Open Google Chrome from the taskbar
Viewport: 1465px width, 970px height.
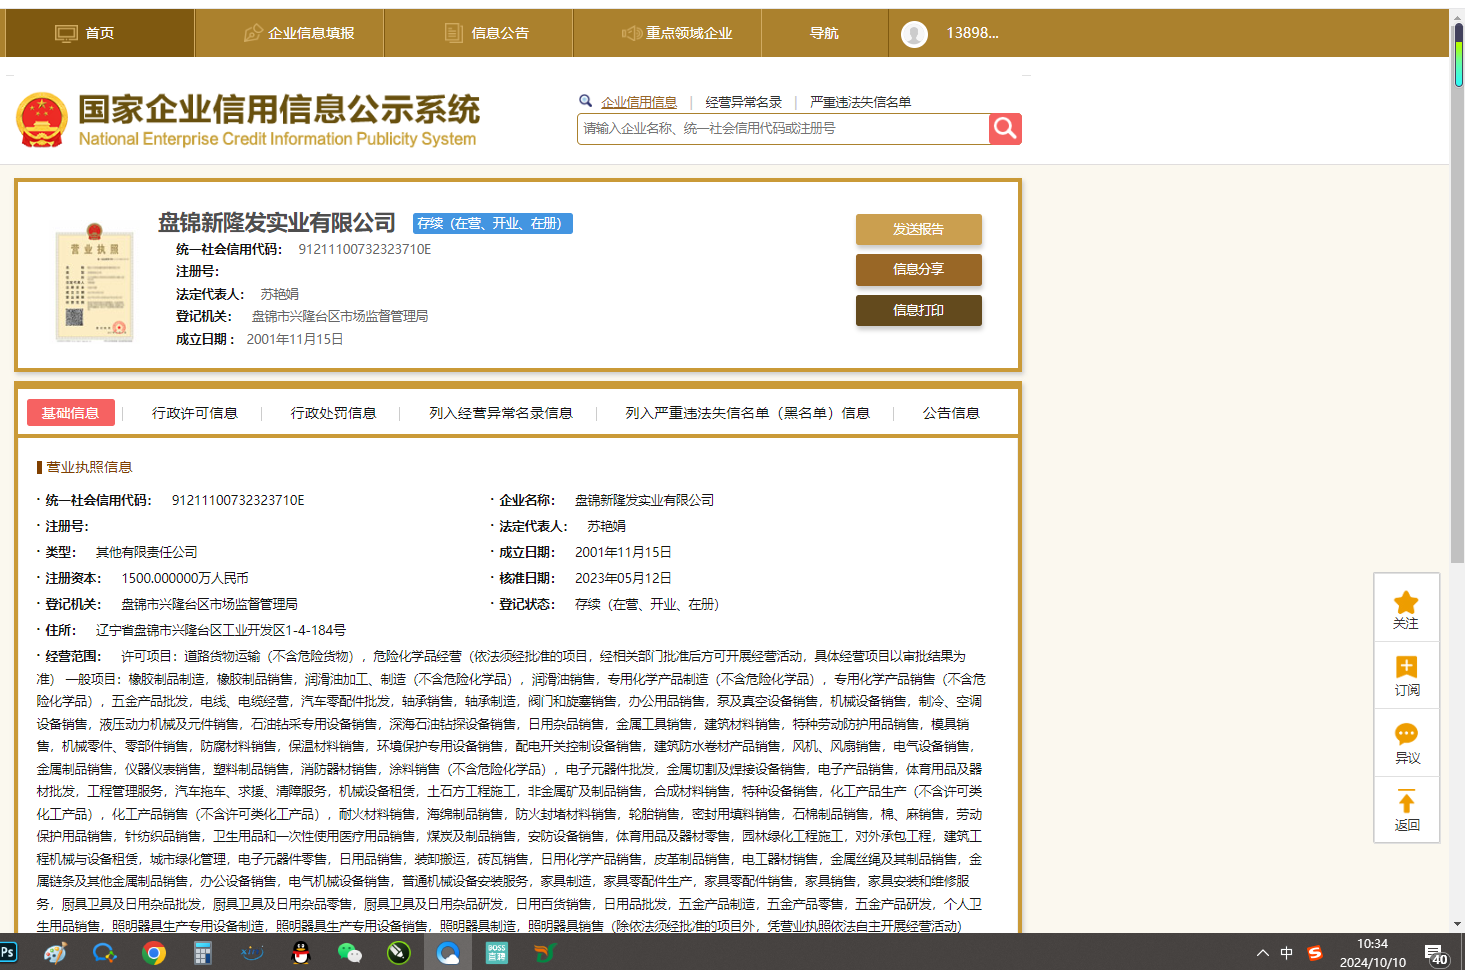(154, 953)
